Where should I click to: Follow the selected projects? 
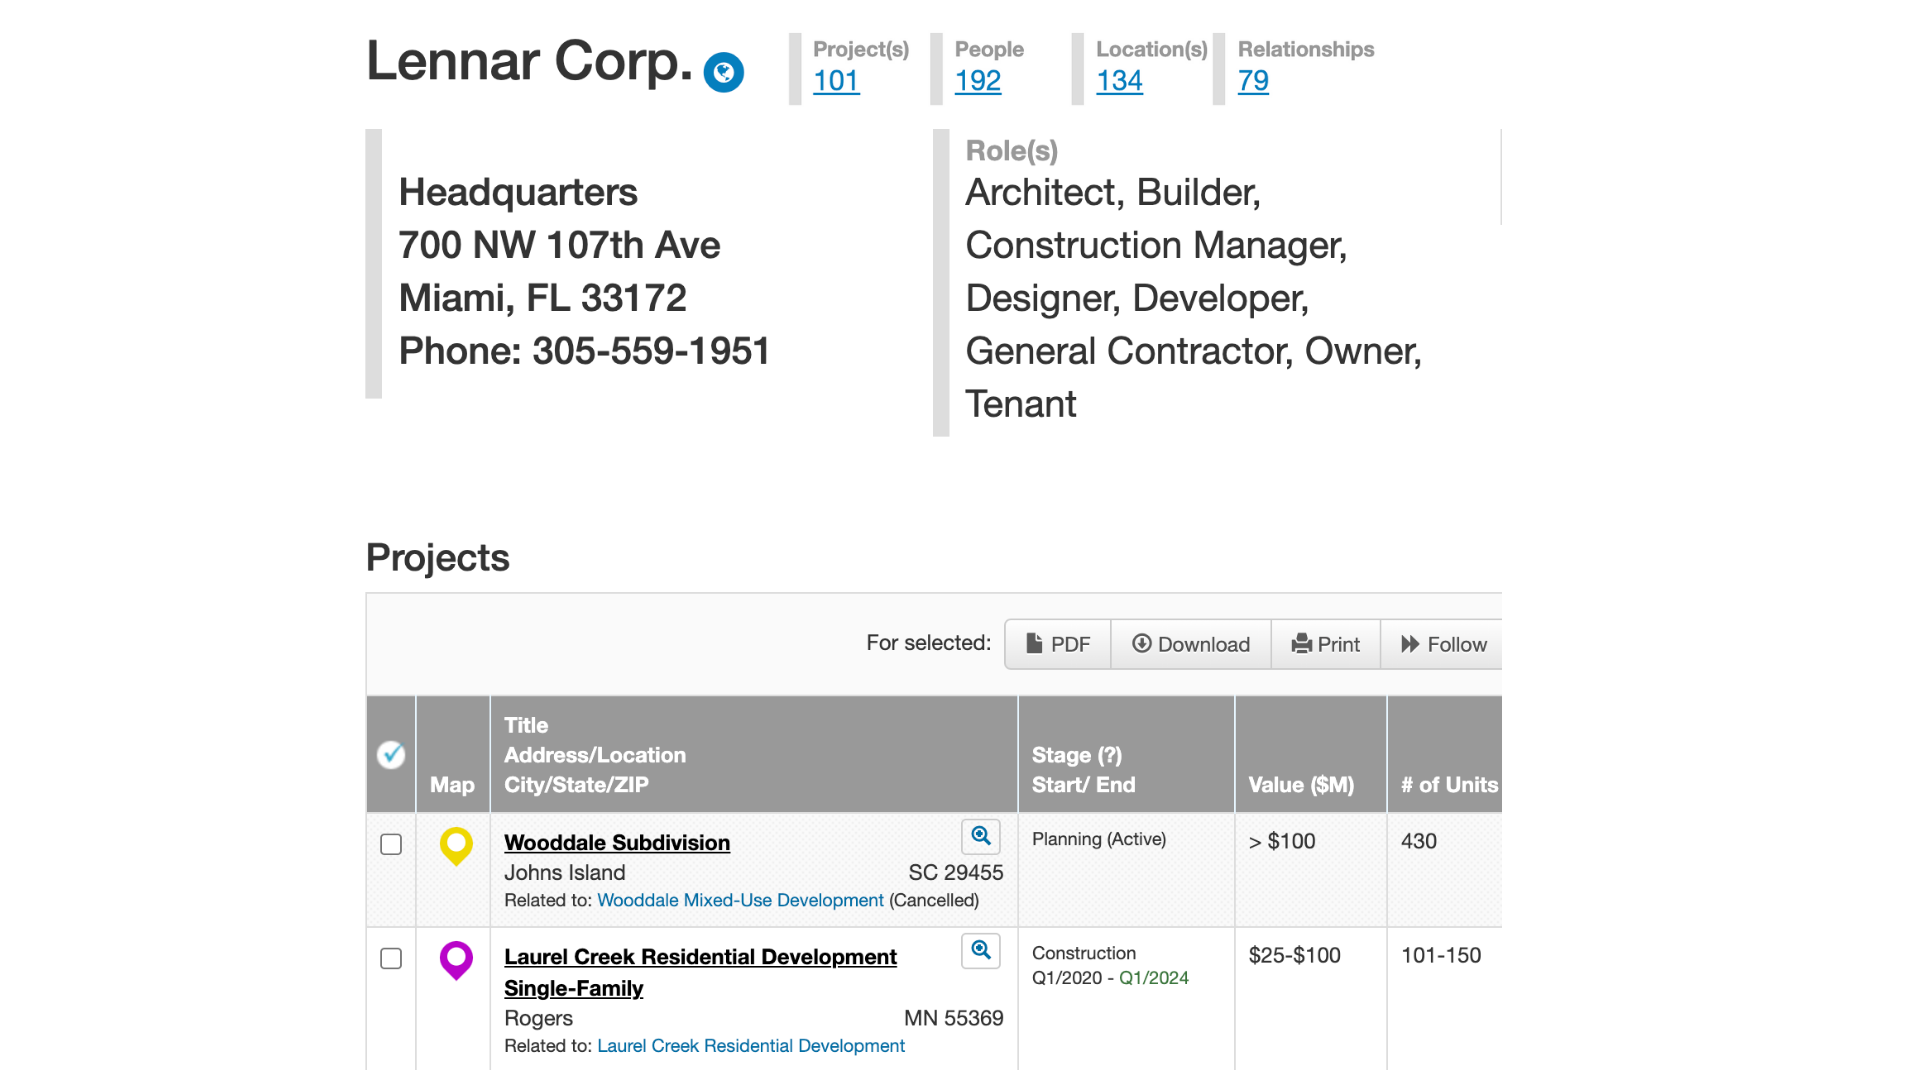[1444, 644]
